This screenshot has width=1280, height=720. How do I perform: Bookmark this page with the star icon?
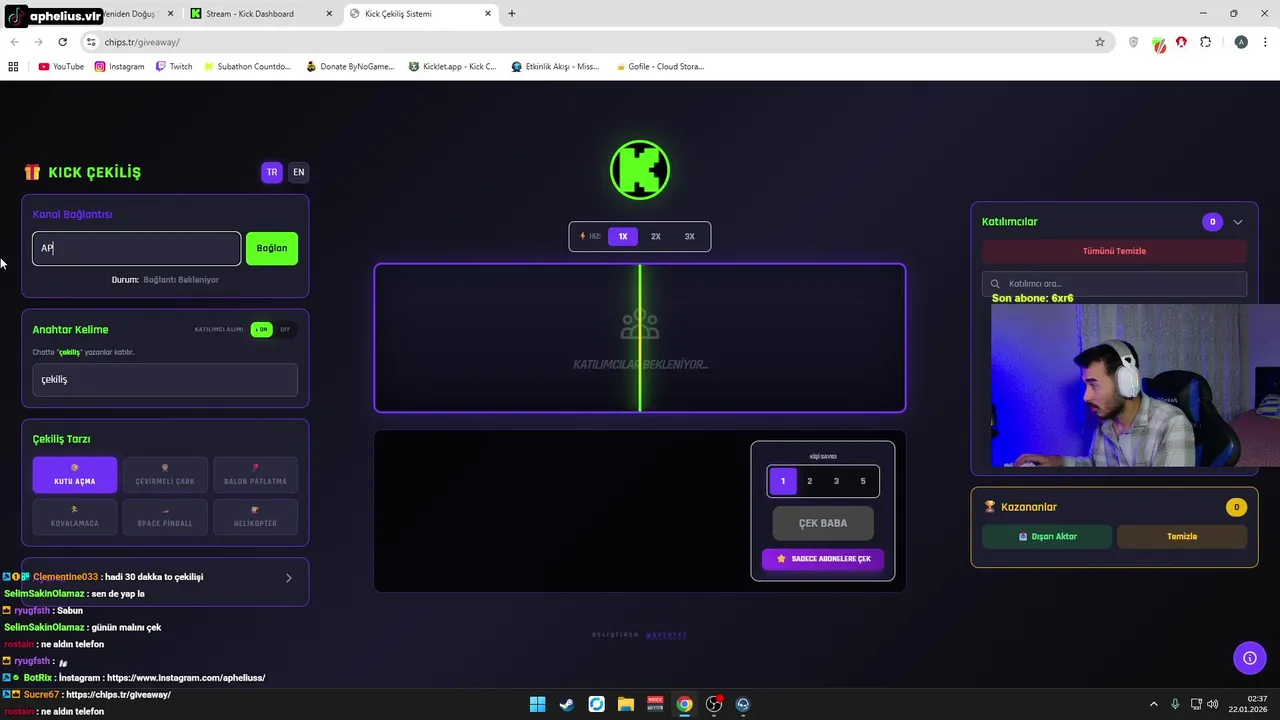1100,42
